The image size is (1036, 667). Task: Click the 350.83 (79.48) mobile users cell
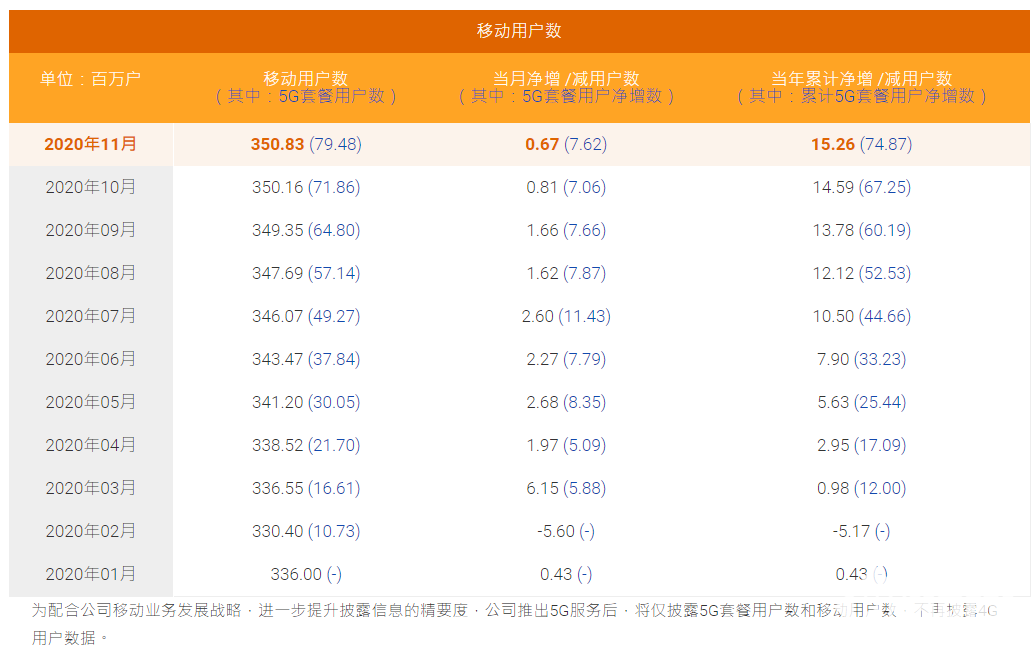306,144
